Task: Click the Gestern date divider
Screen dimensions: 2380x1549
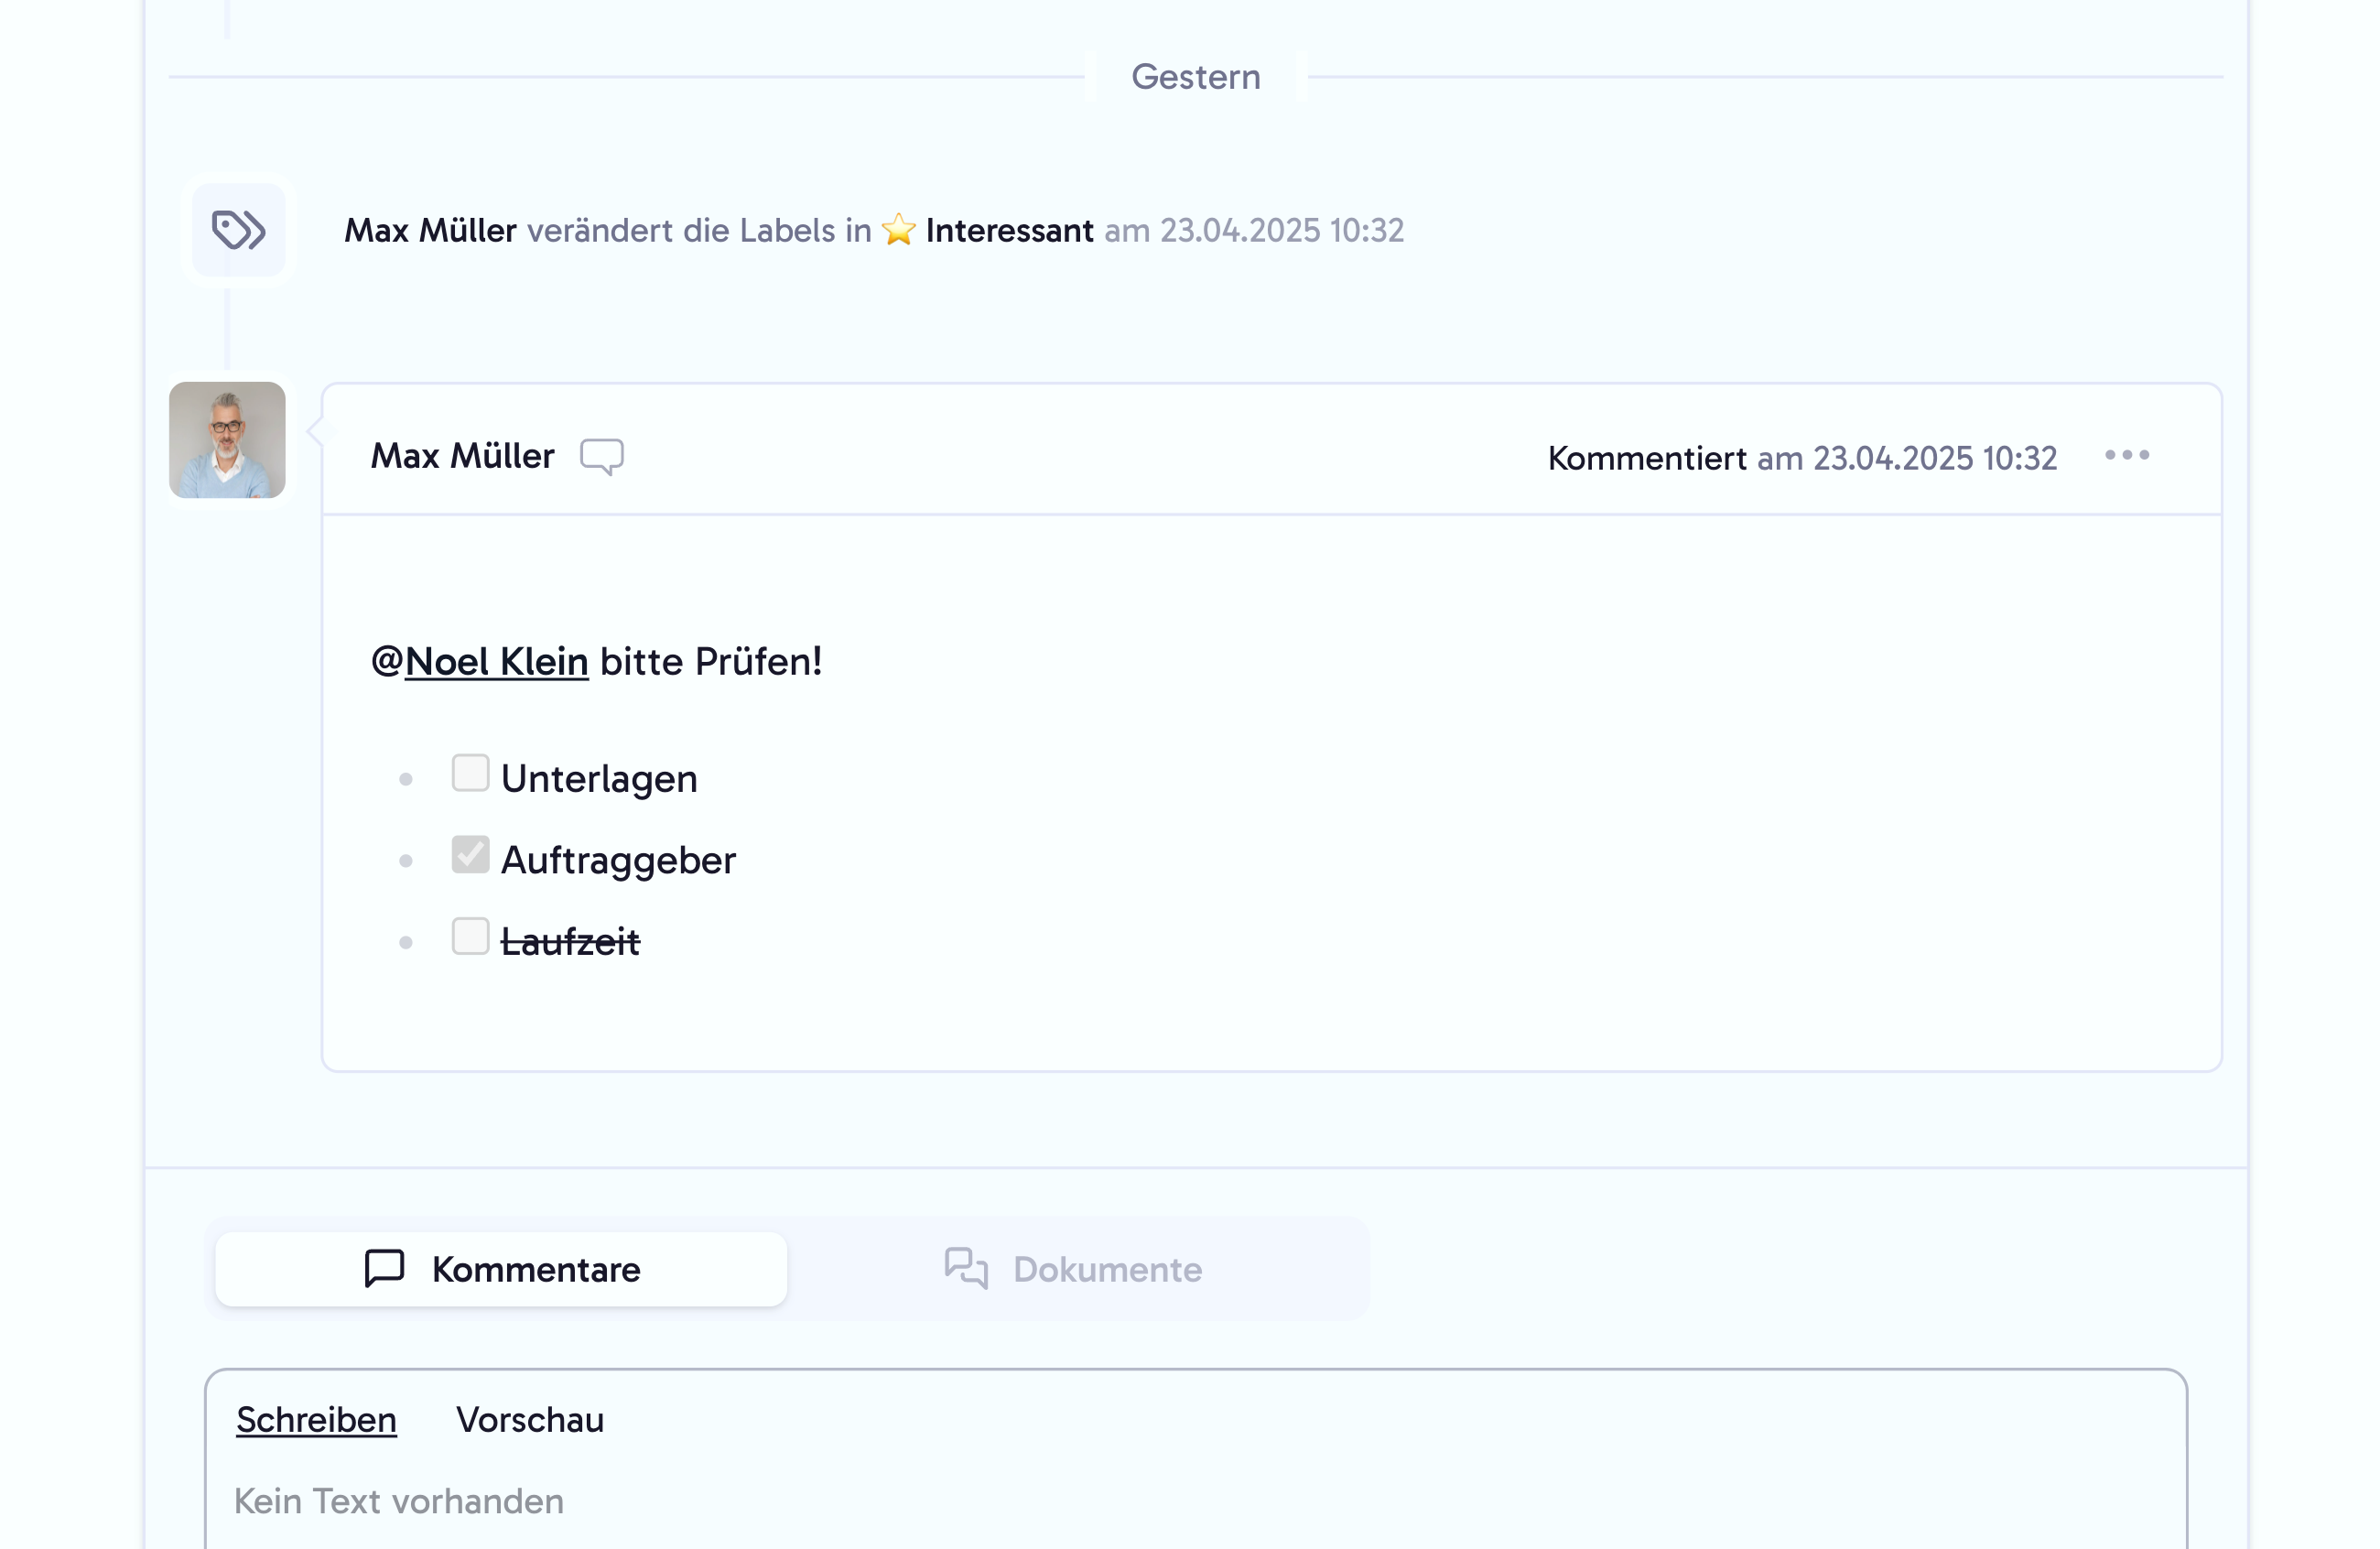Action: tap(1196, 76)
